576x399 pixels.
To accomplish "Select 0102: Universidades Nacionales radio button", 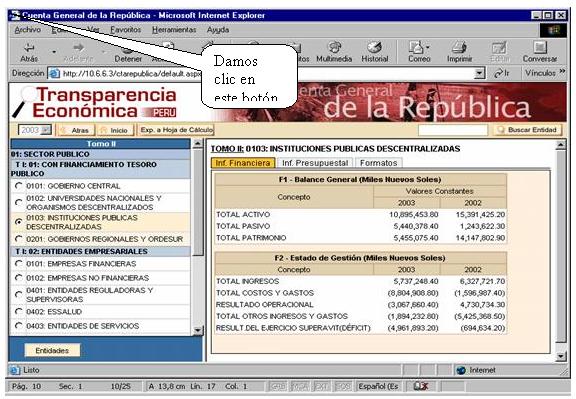I will coord(18,202).
